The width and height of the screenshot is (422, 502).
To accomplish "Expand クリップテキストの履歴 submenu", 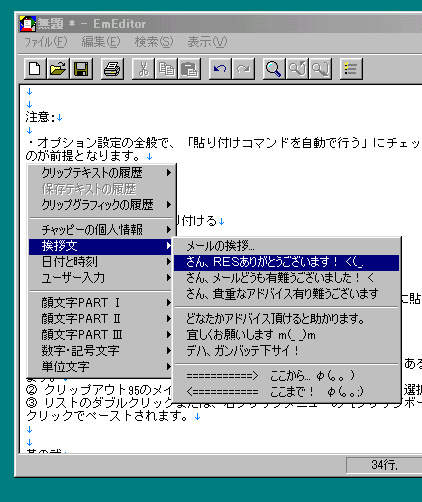I will tap(102, 173).
